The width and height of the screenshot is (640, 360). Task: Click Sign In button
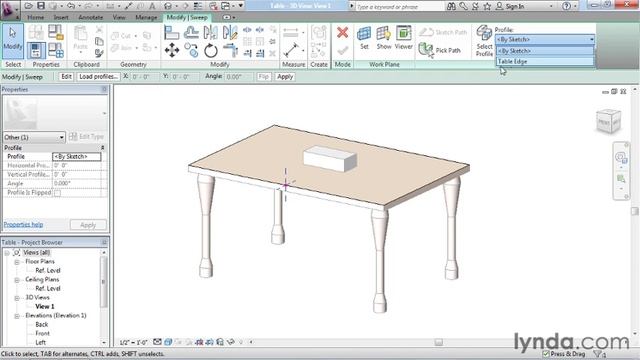coord(510,6)
